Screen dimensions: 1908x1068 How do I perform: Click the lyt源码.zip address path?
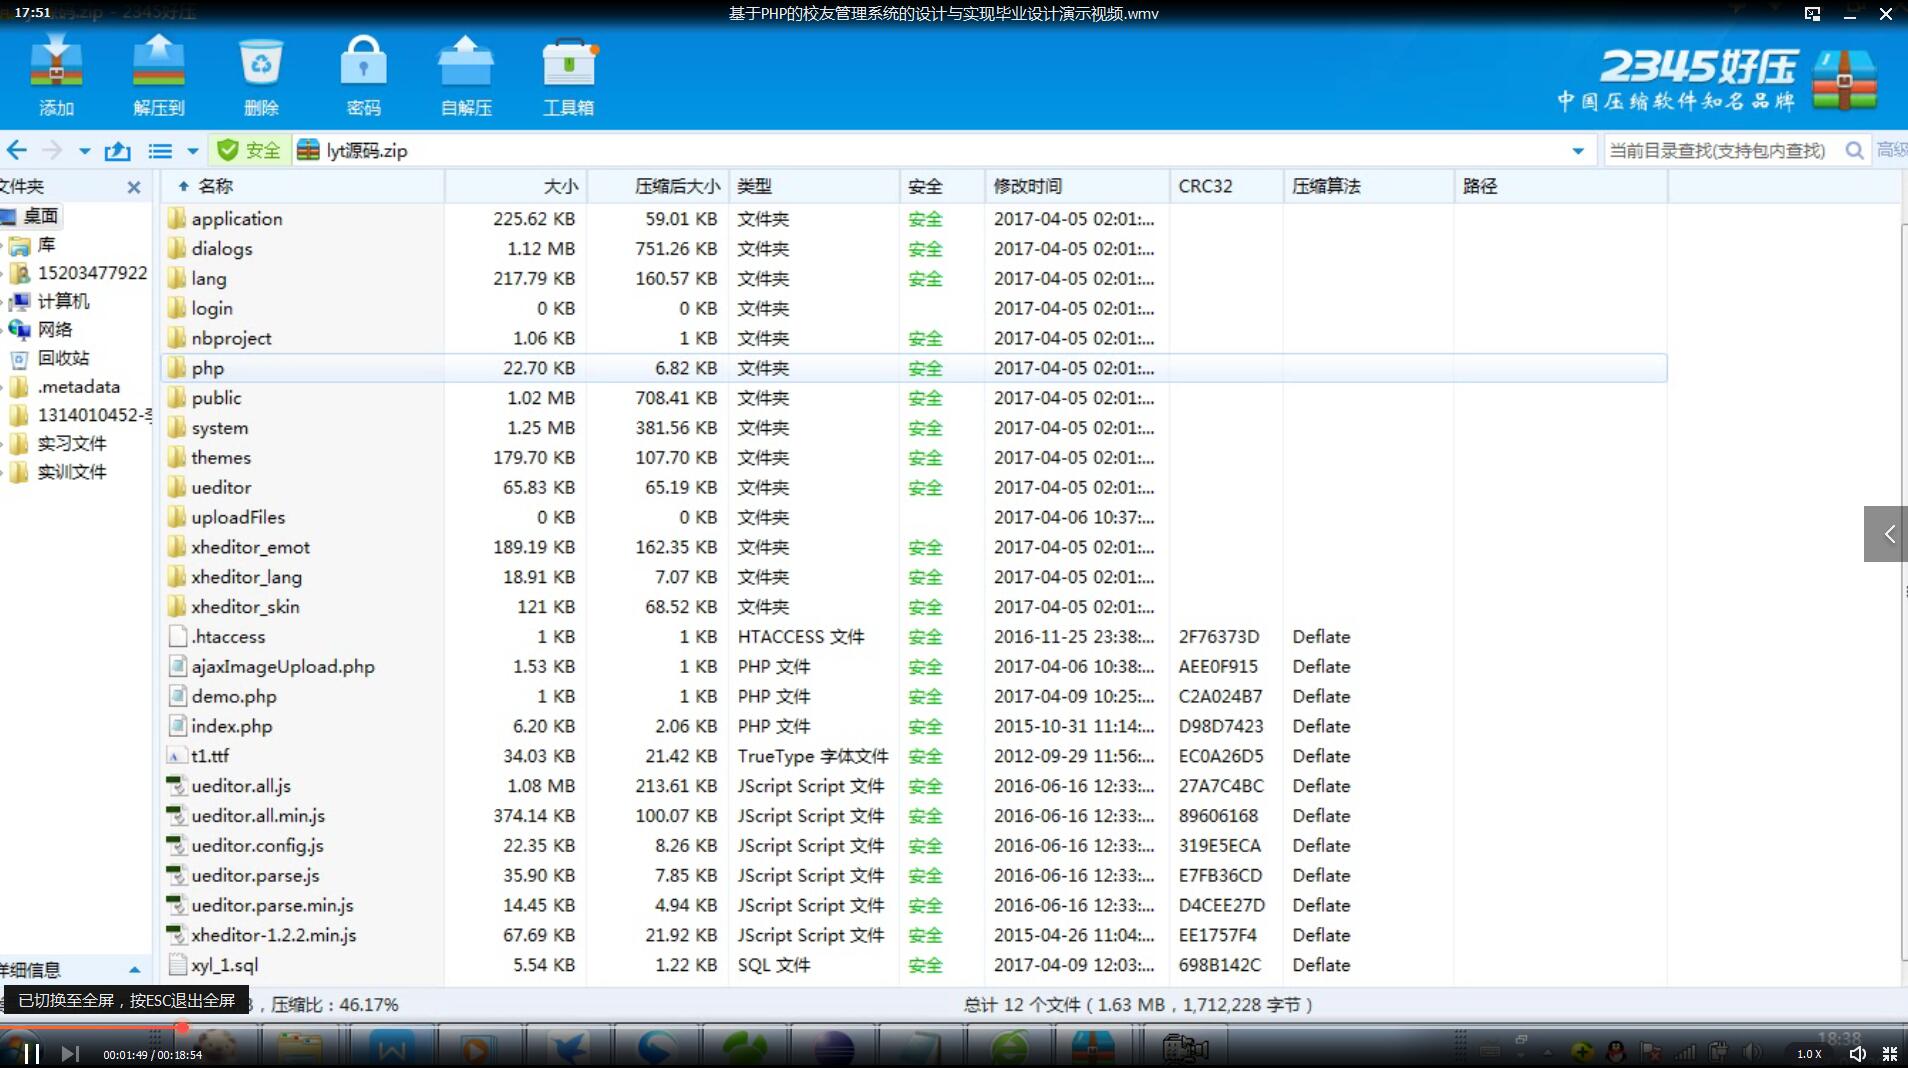[x=366, y=150]
